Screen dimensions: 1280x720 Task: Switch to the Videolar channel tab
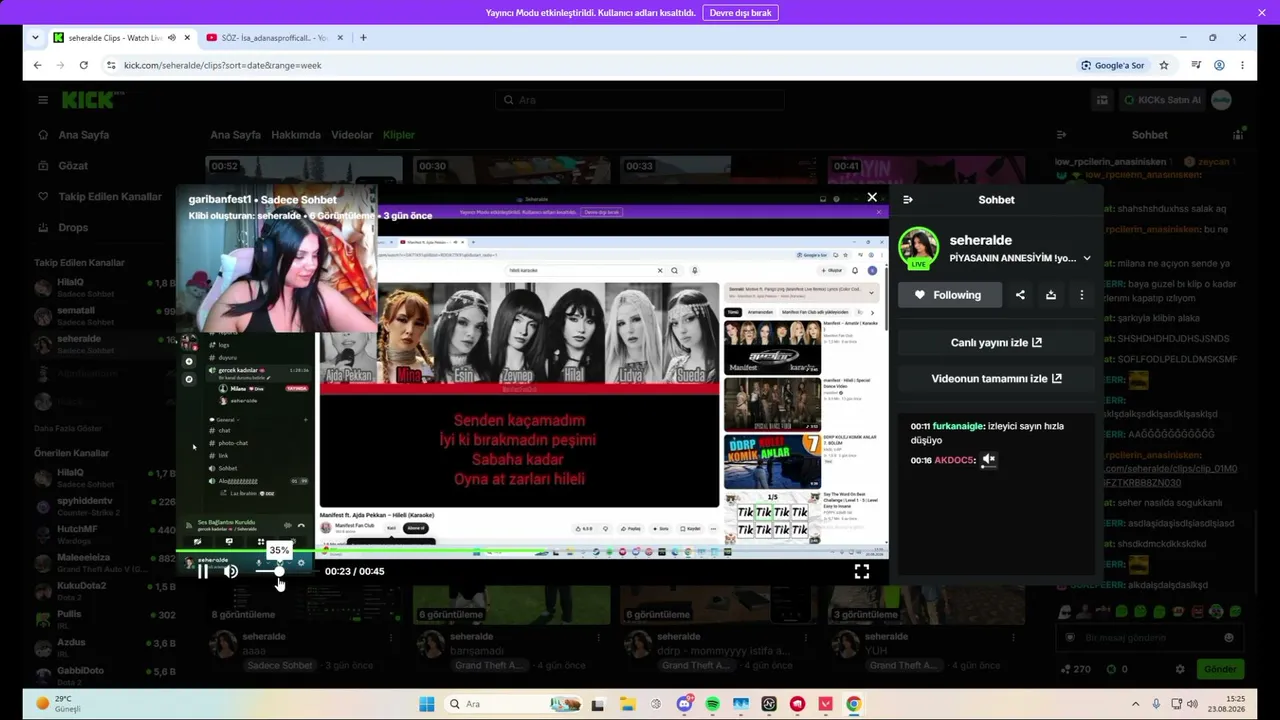click(352, 135)
